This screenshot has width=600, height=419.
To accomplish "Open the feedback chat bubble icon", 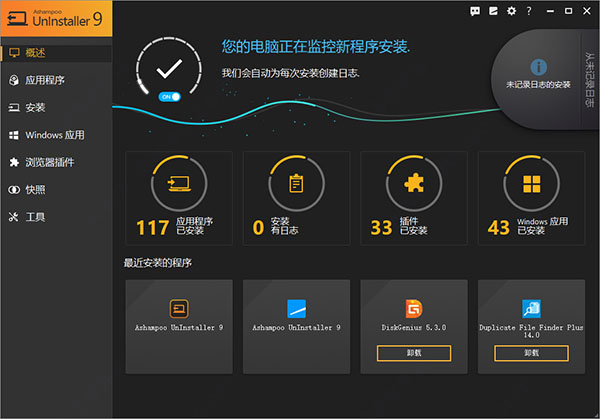I will [475, 11].
